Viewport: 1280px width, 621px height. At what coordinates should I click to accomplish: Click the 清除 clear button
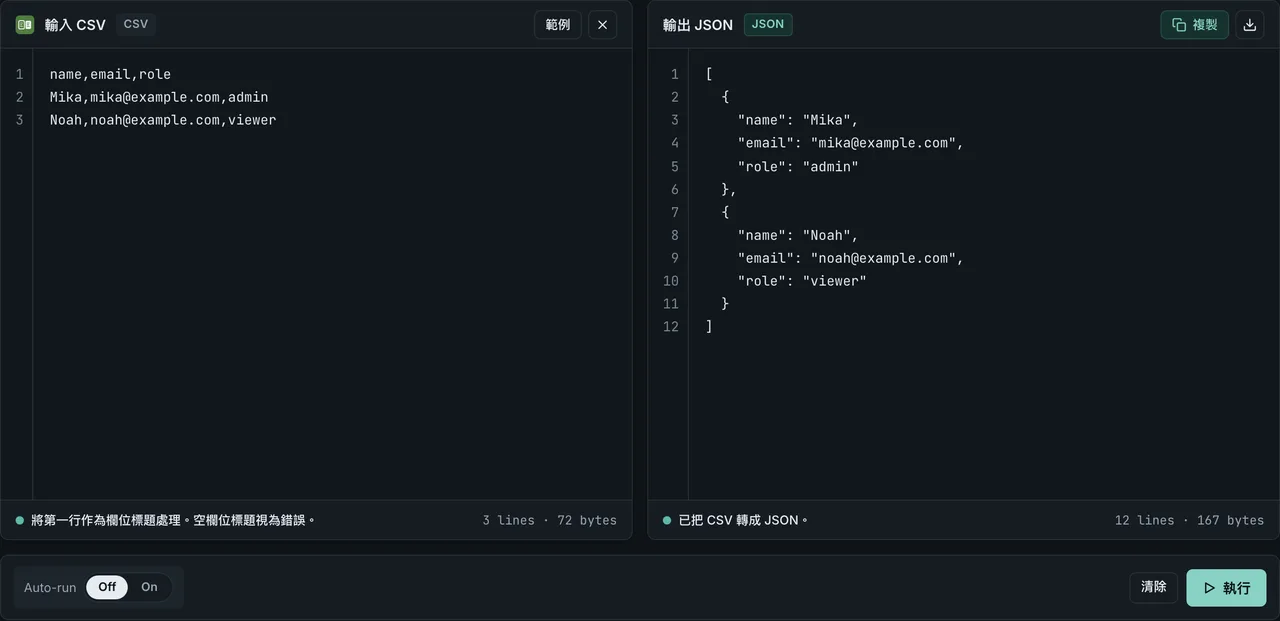(1154, 587)
